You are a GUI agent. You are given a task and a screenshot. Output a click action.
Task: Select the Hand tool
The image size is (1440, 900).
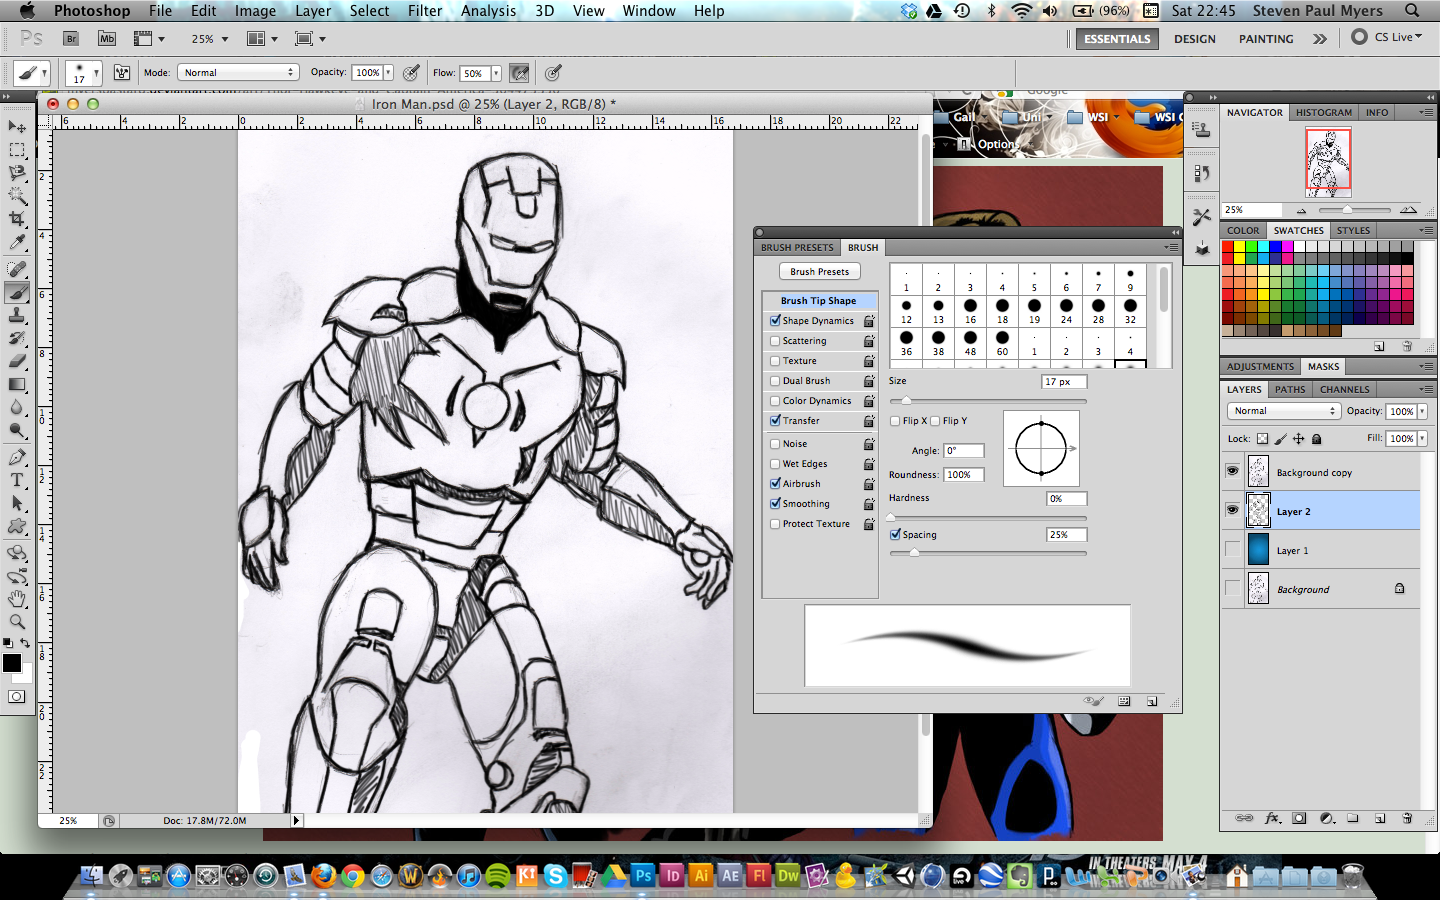click(x=17, y=599)
